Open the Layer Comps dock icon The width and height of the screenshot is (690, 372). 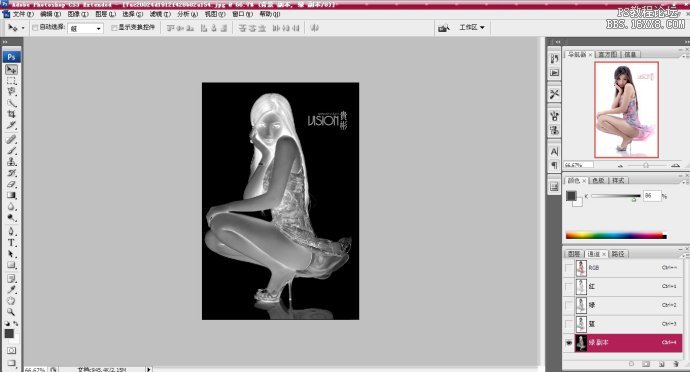pos(554,187)
